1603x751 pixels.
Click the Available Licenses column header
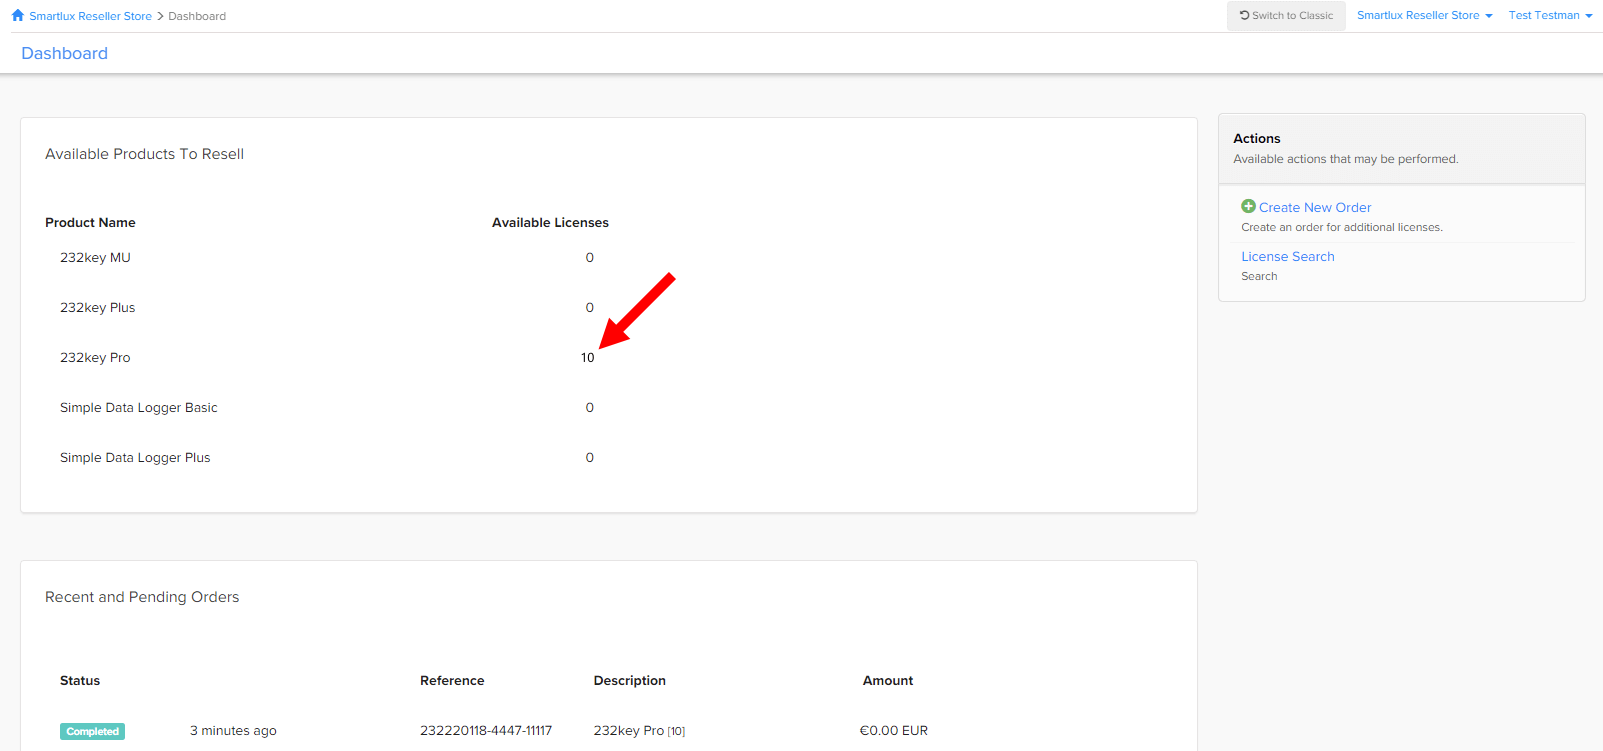(550, 222)
